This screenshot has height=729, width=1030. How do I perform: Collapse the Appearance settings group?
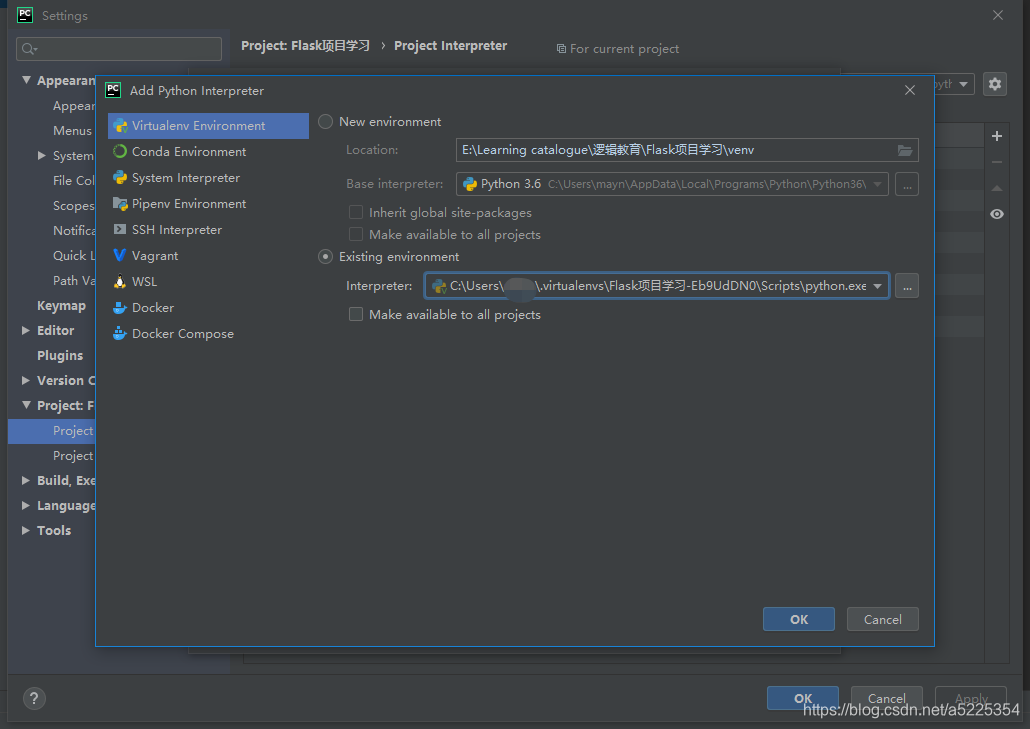(26, 80)
